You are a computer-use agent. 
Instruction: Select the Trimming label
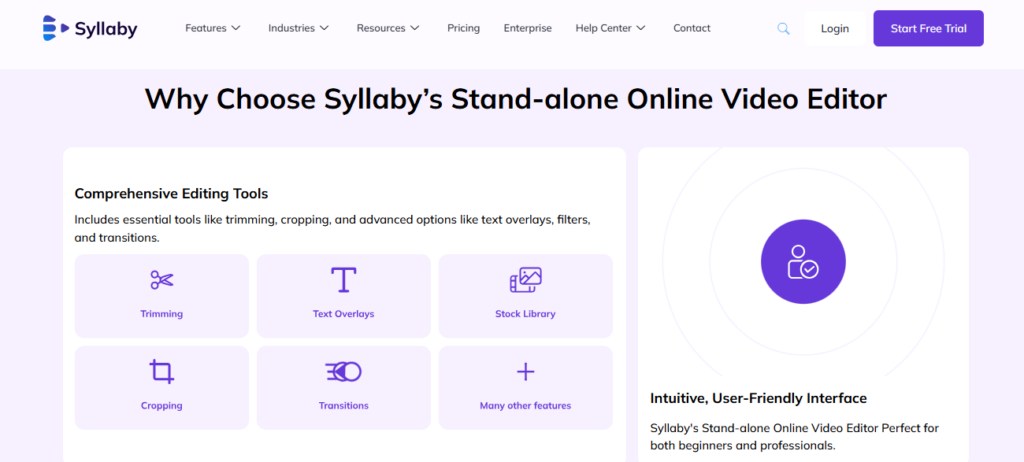(x=161, y=314)
